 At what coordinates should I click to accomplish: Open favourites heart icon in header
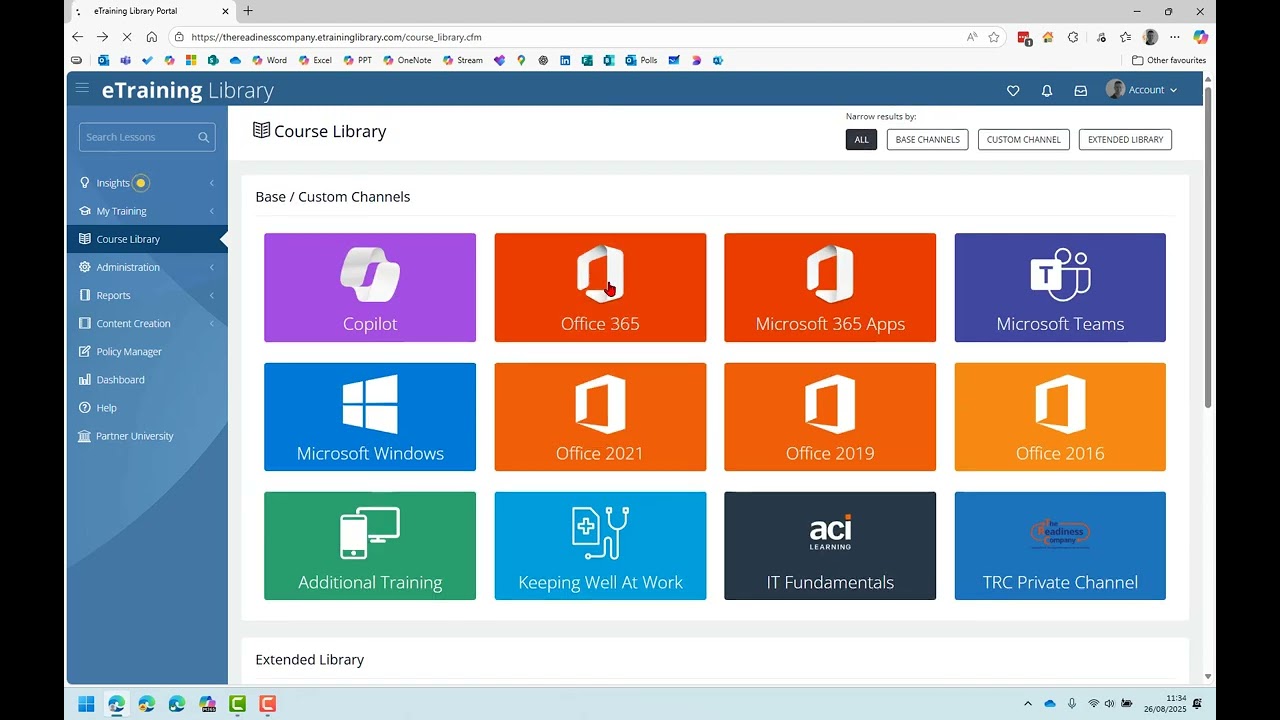(x=1013, y=90)
